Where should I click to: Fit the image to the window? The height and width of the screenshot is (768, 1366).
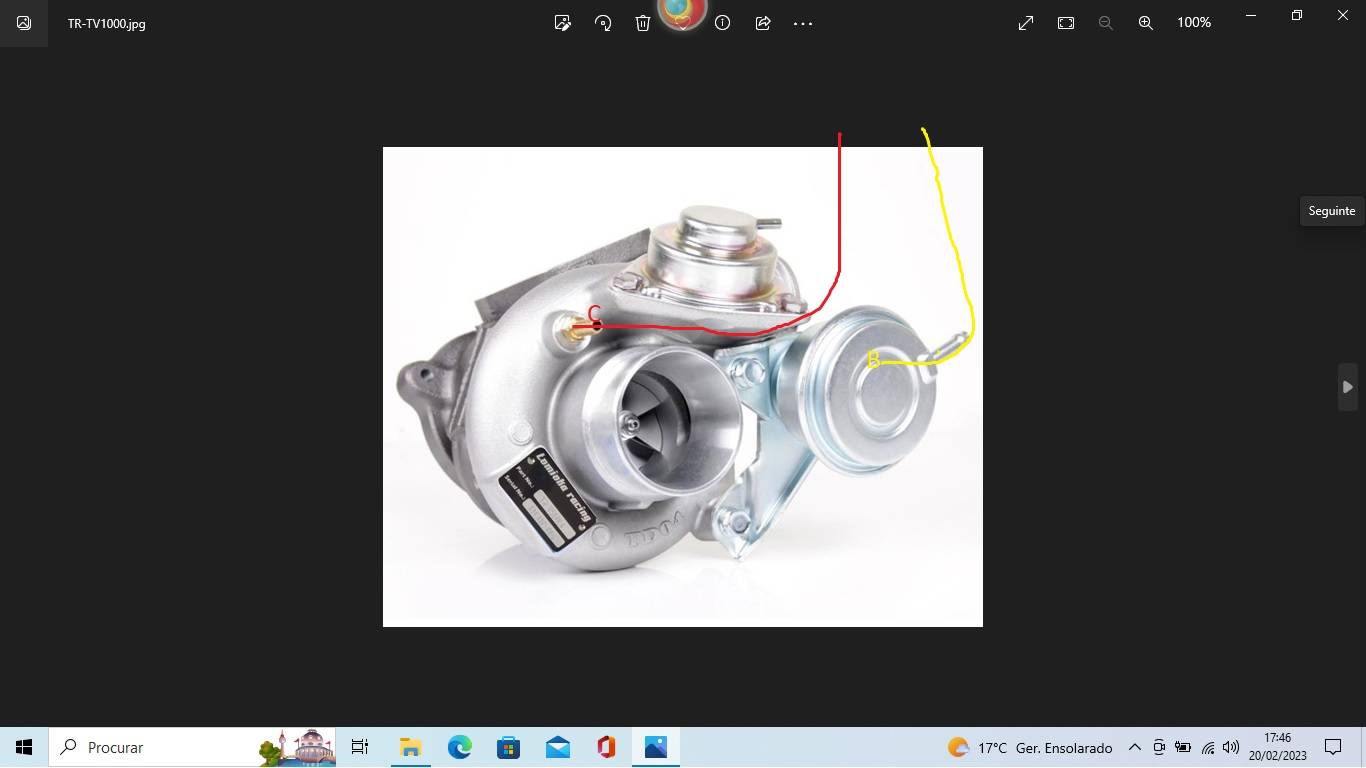pos(1065,22)
